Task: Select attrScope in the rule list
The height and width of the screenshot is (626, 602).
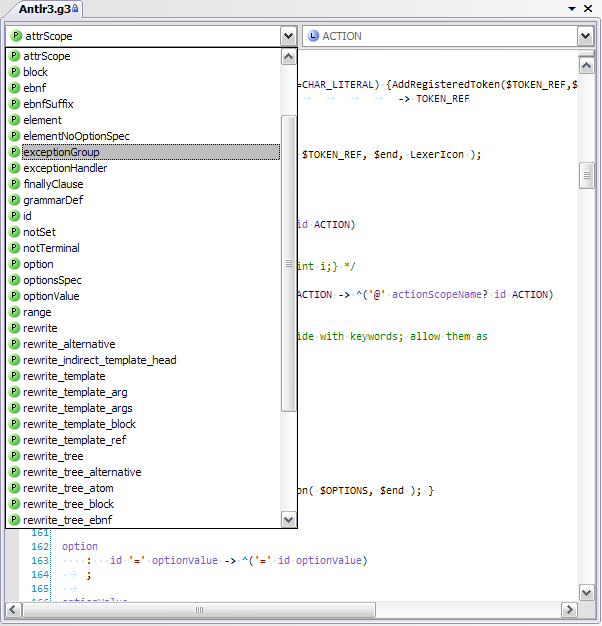Action: [x=144, y=56]
